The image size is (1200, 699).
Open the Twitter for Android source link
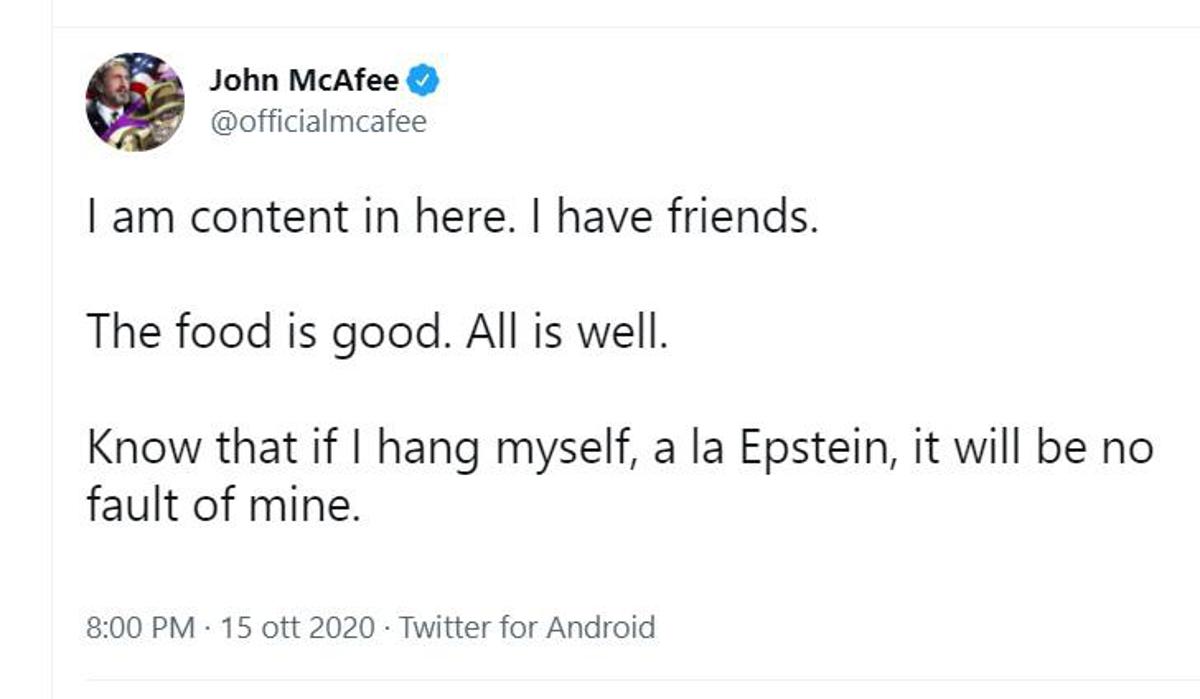527,628
